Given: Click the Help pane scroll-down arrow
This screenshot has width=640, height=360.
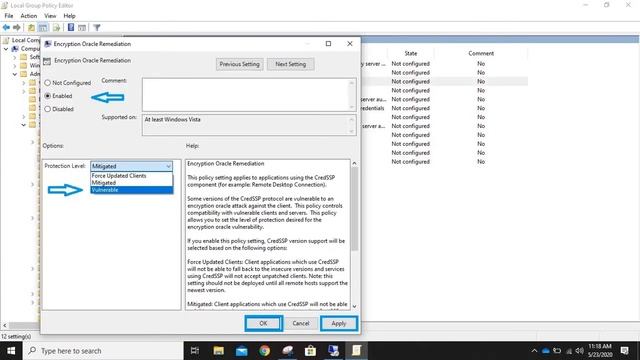Looking at the screenshot, I should (x=354, y=307).
